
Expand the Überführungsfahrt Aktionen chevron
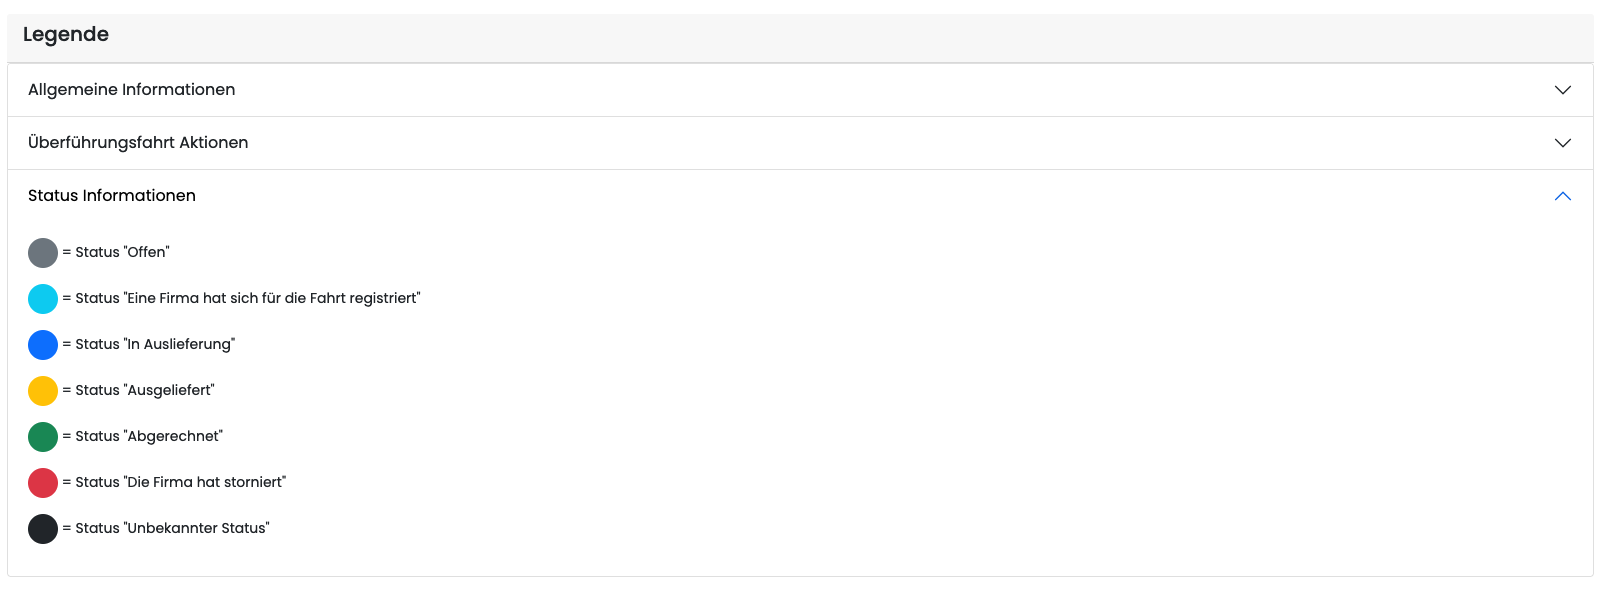[1562, 143]
